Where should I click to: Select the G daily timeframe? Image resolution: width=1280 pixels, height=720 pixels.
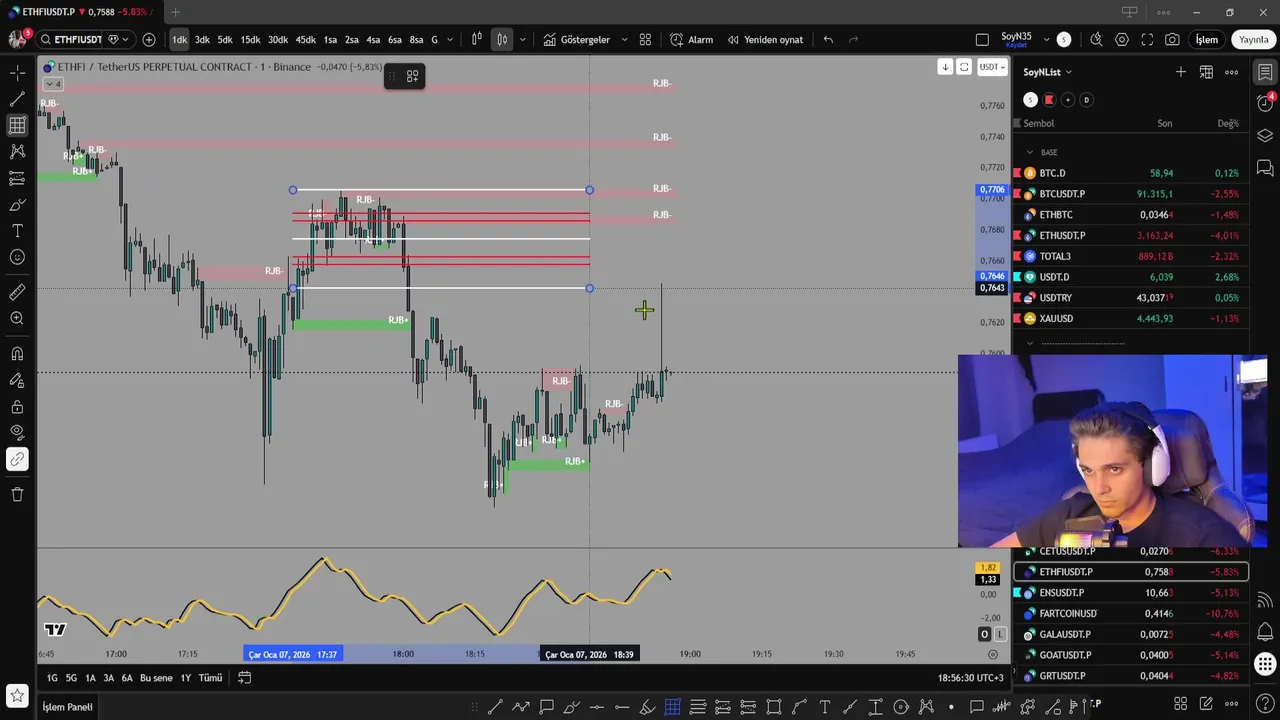click(x=434, y=40)
